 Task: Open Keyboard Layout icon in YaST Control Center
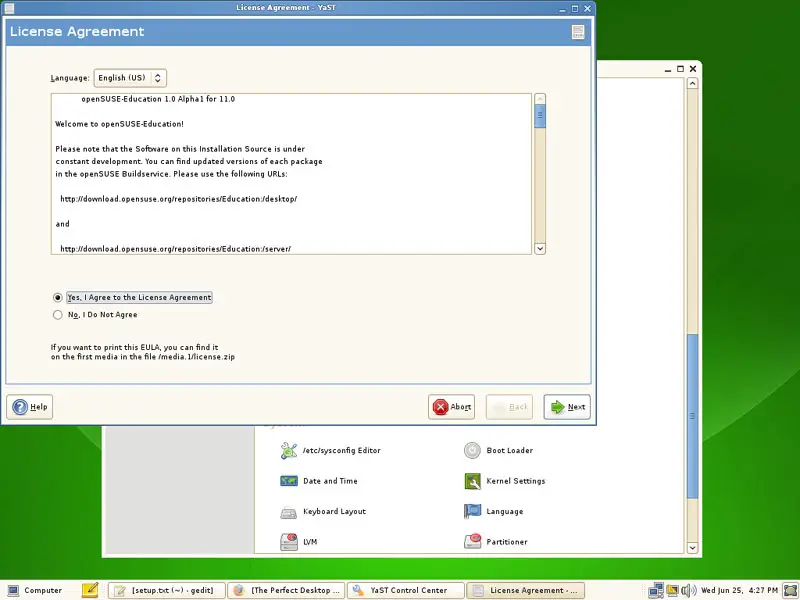click(x=289, y=512)
